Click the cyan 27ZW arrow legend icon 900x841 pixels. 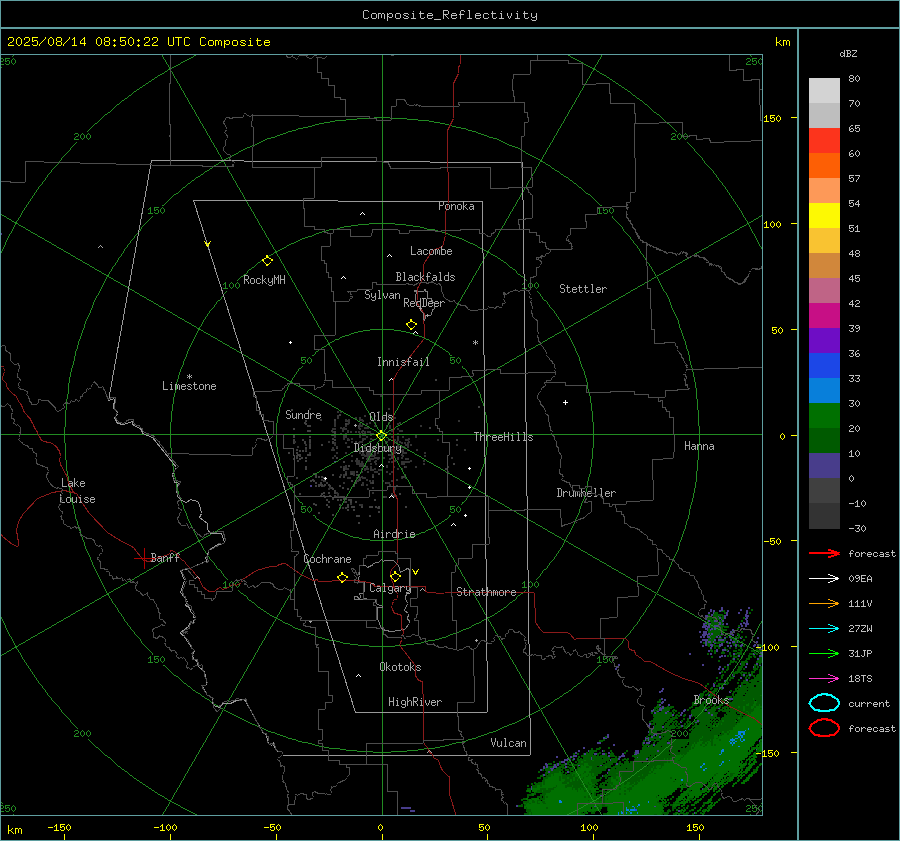point(824,629)
